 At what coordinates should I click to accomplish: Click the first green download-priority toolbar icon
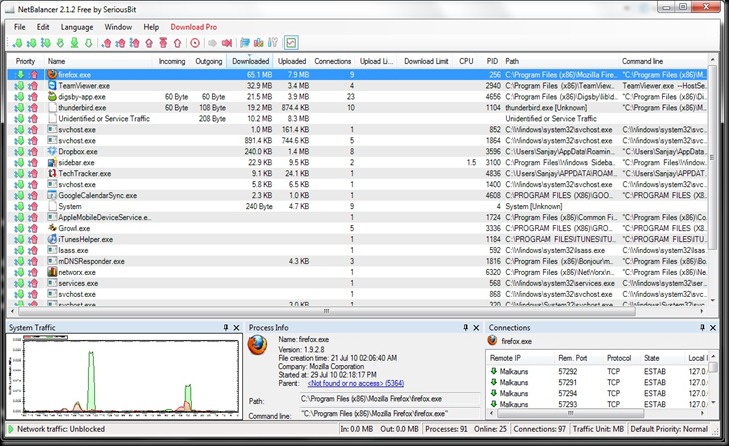(x=17, y=43)
